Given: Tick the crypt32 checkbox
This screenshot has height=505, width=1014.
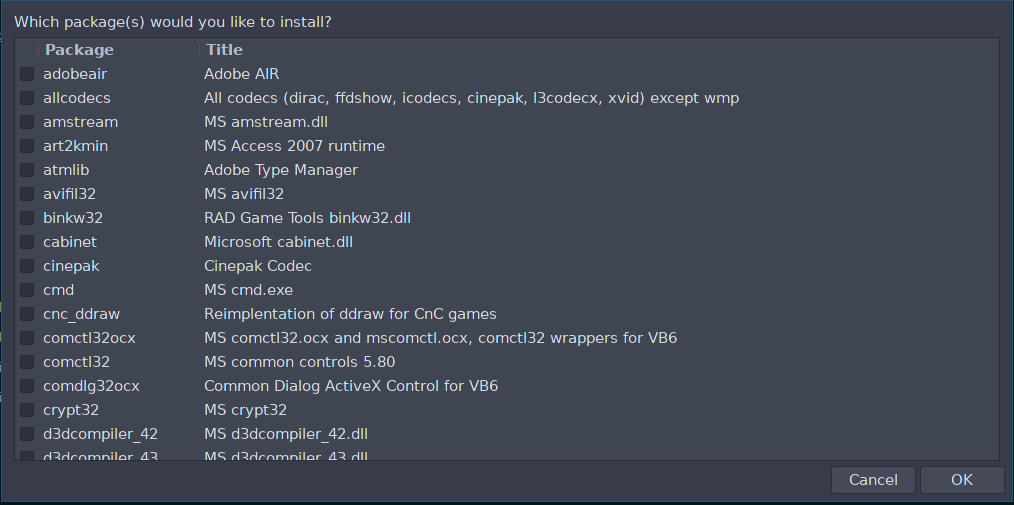Looking at the screenshot, I should point(27,410).
